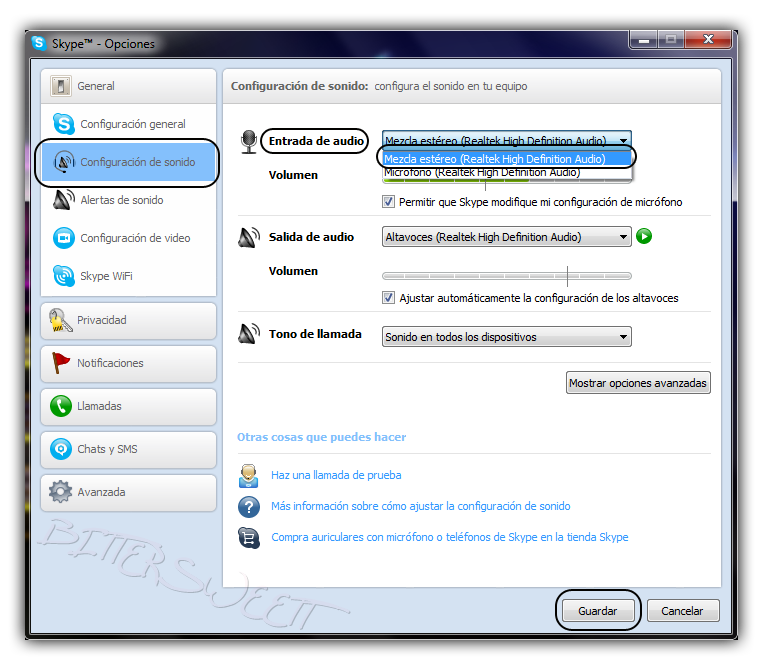Image resolution: width=766 pixels, height=671 pixels.
Task: Click the padlock icon for Privacidad
Action: [61, 320]
